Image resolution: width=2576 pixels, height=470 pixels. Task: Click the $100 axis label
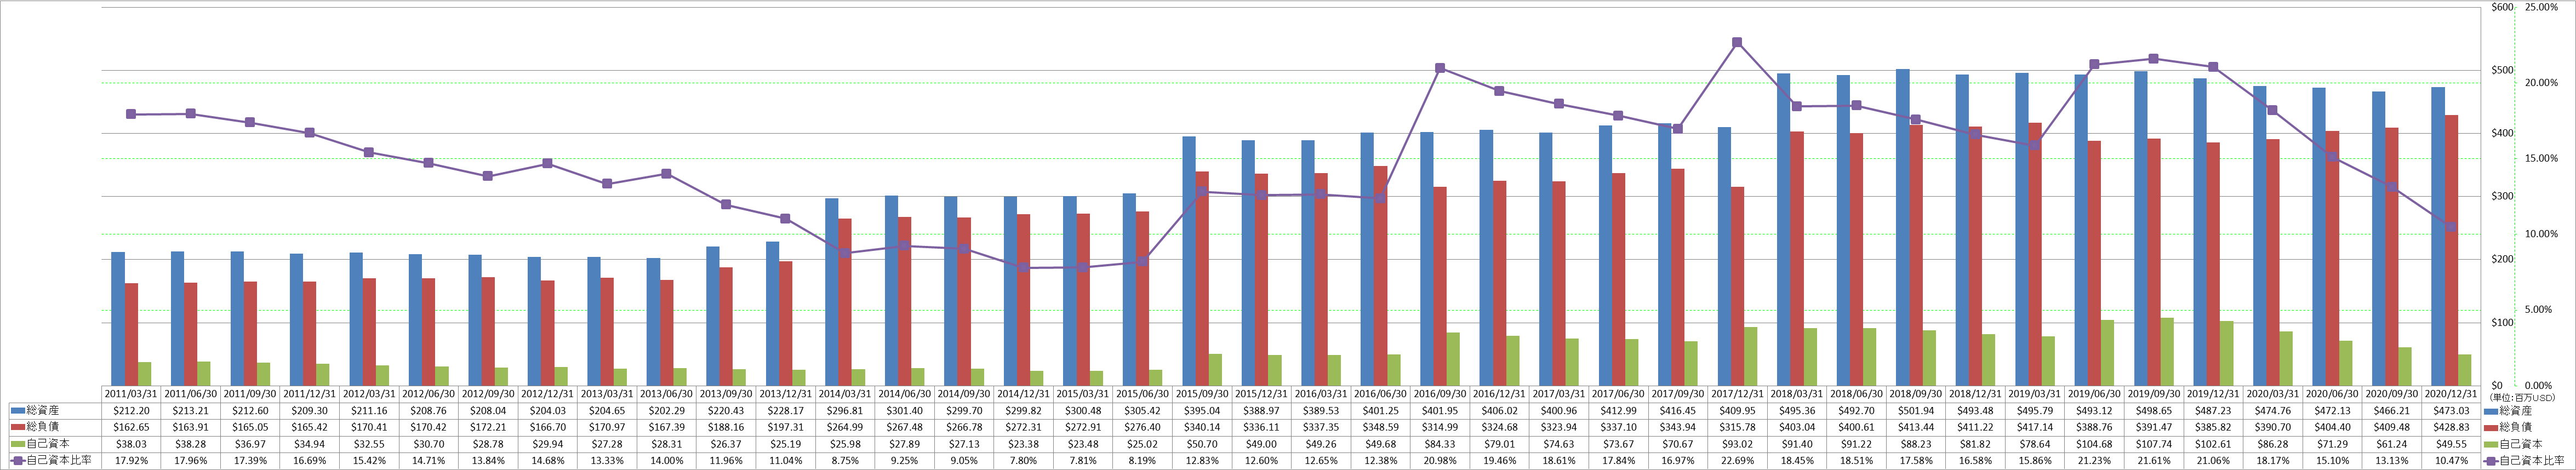coord(2503,322)
